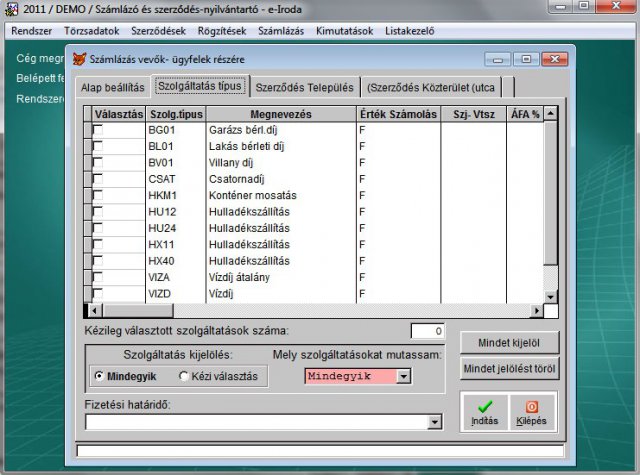640x475 pixels.
Task: Tick the checkbox for the CSAT Csatornadíj row
Action: pyautogui.click(x=97, y=179)
